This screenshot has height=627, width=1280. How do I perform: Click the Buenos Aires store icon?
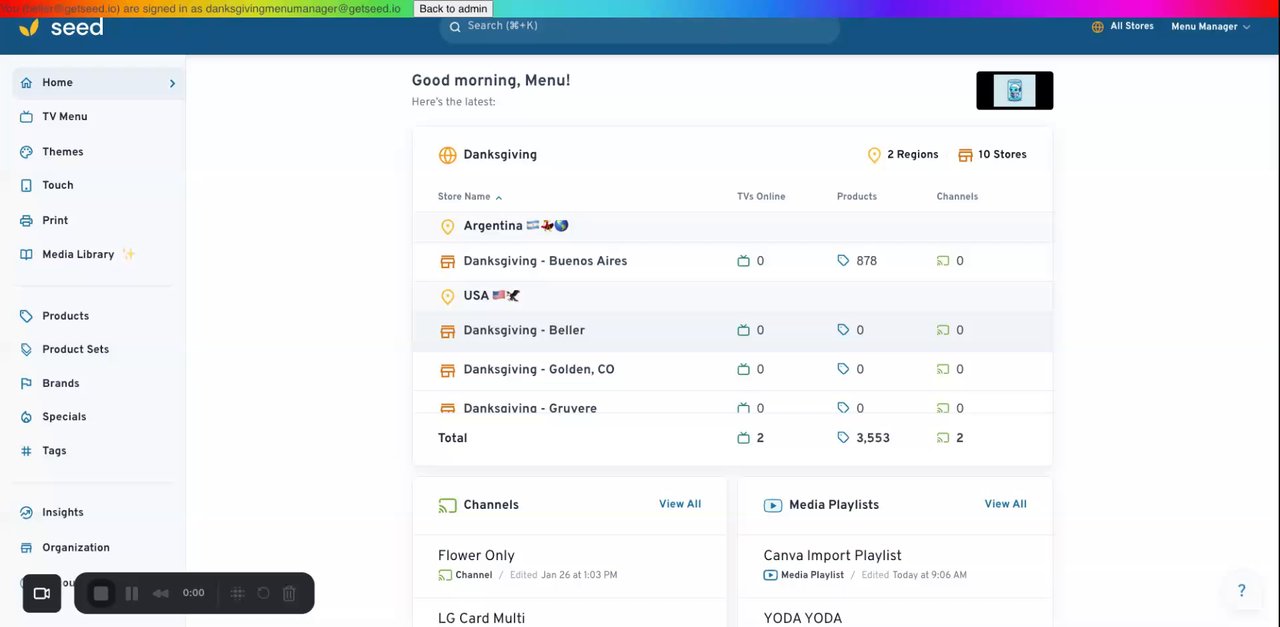click(x=447, y=262)
